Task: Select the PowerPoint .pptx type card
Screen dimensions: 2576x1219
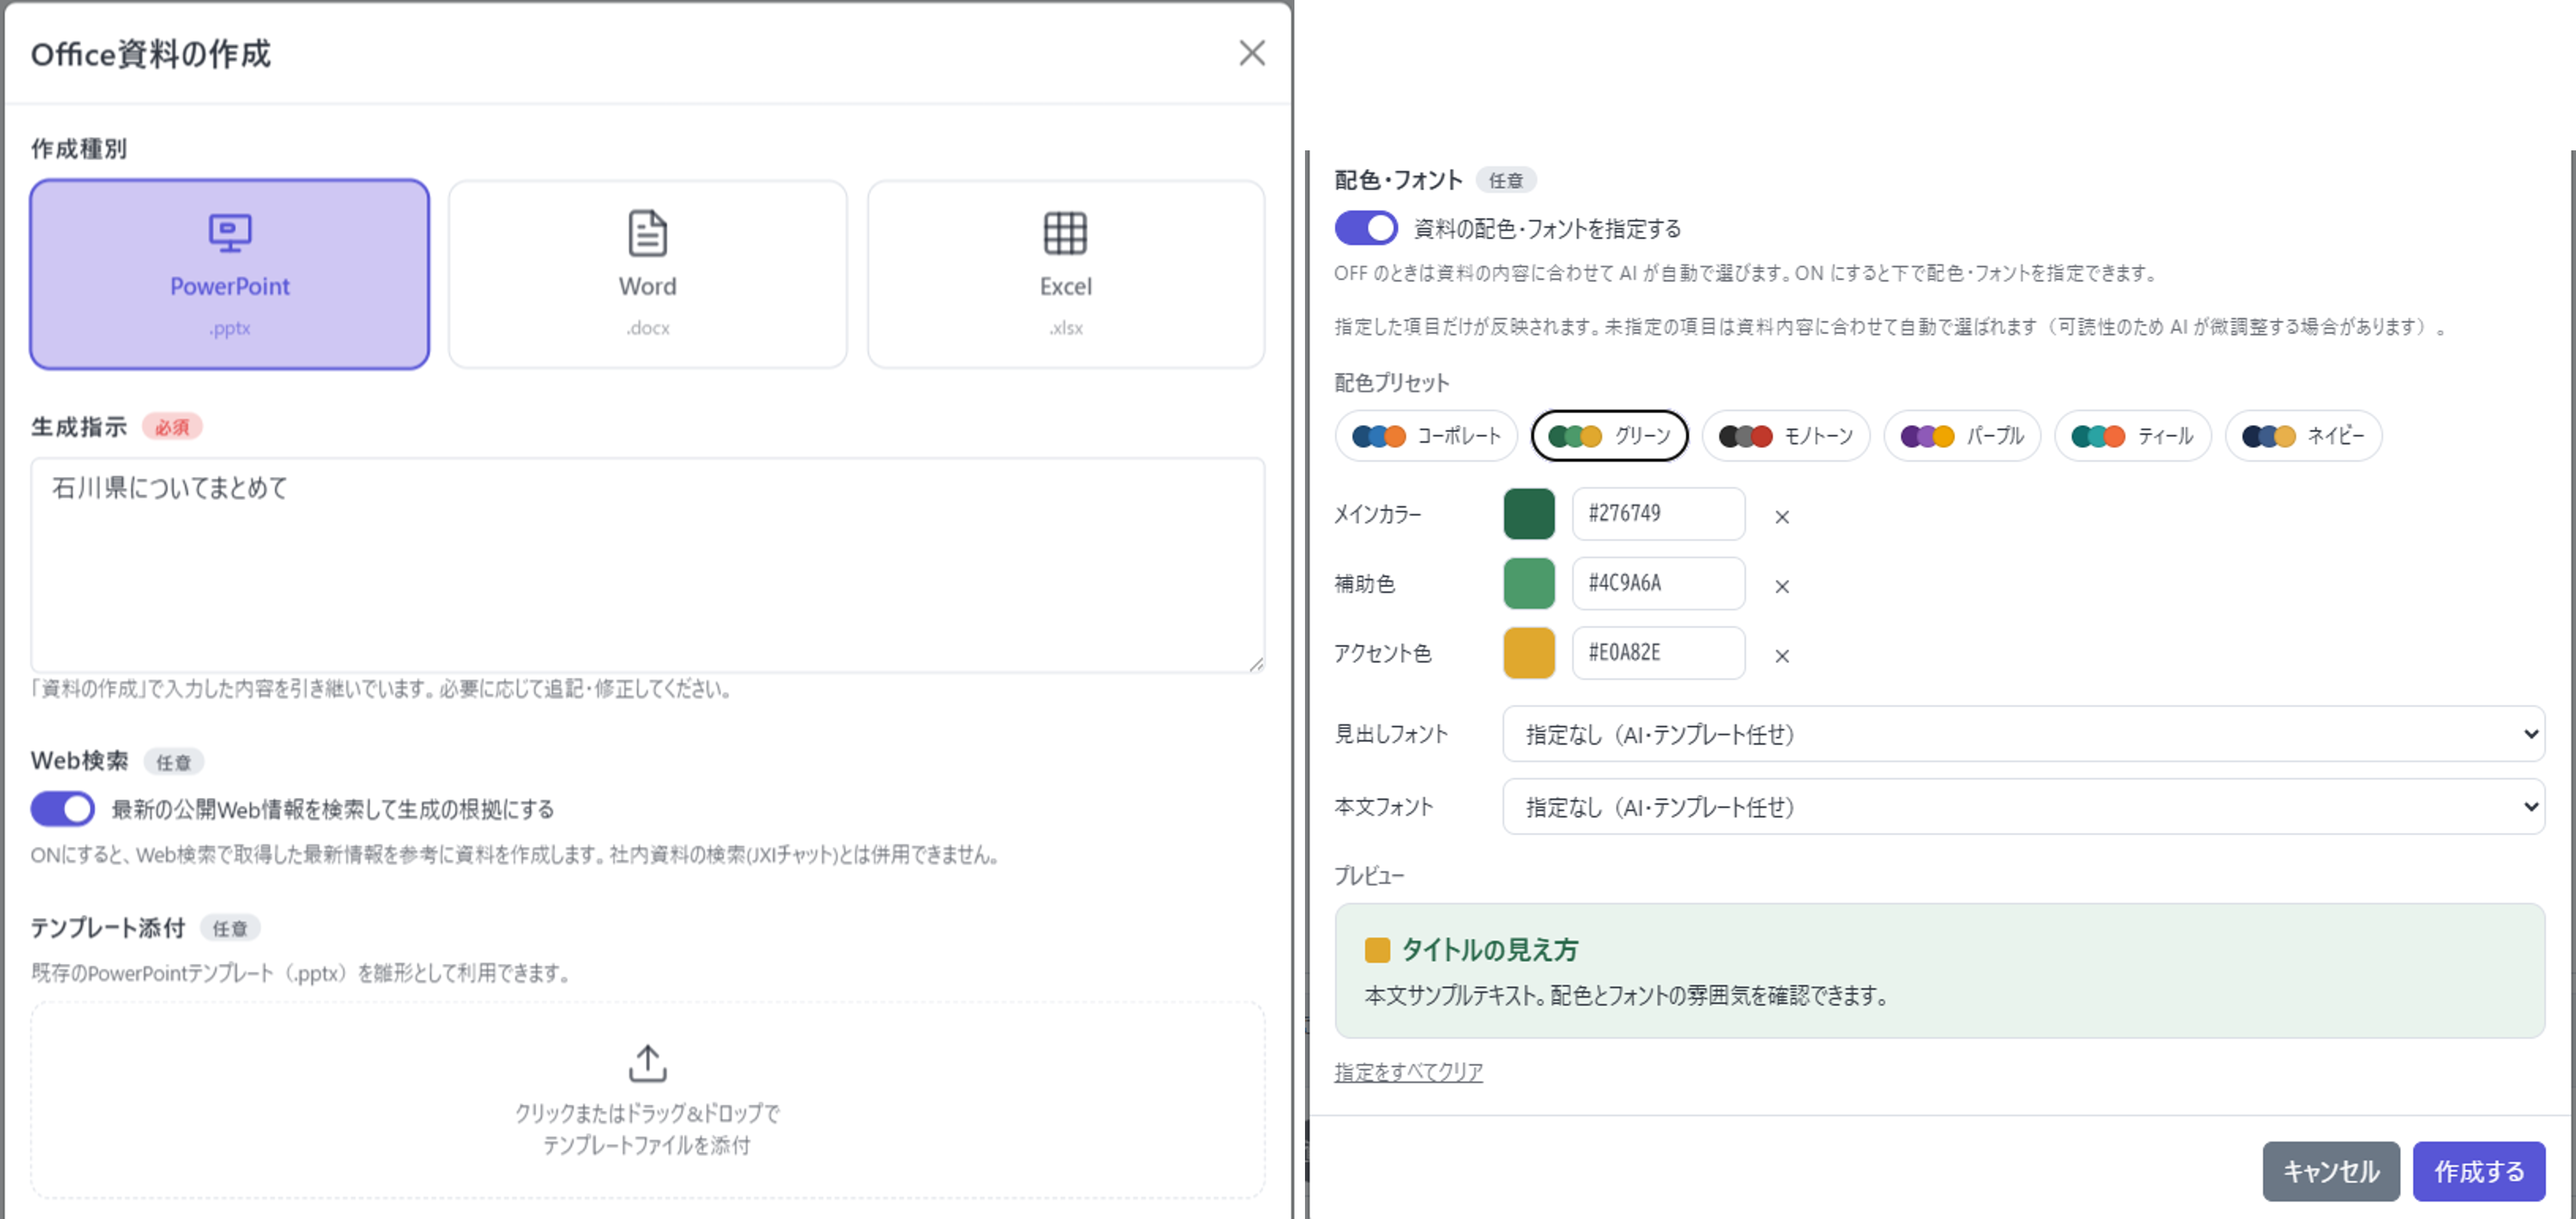Action: (230, 274)
